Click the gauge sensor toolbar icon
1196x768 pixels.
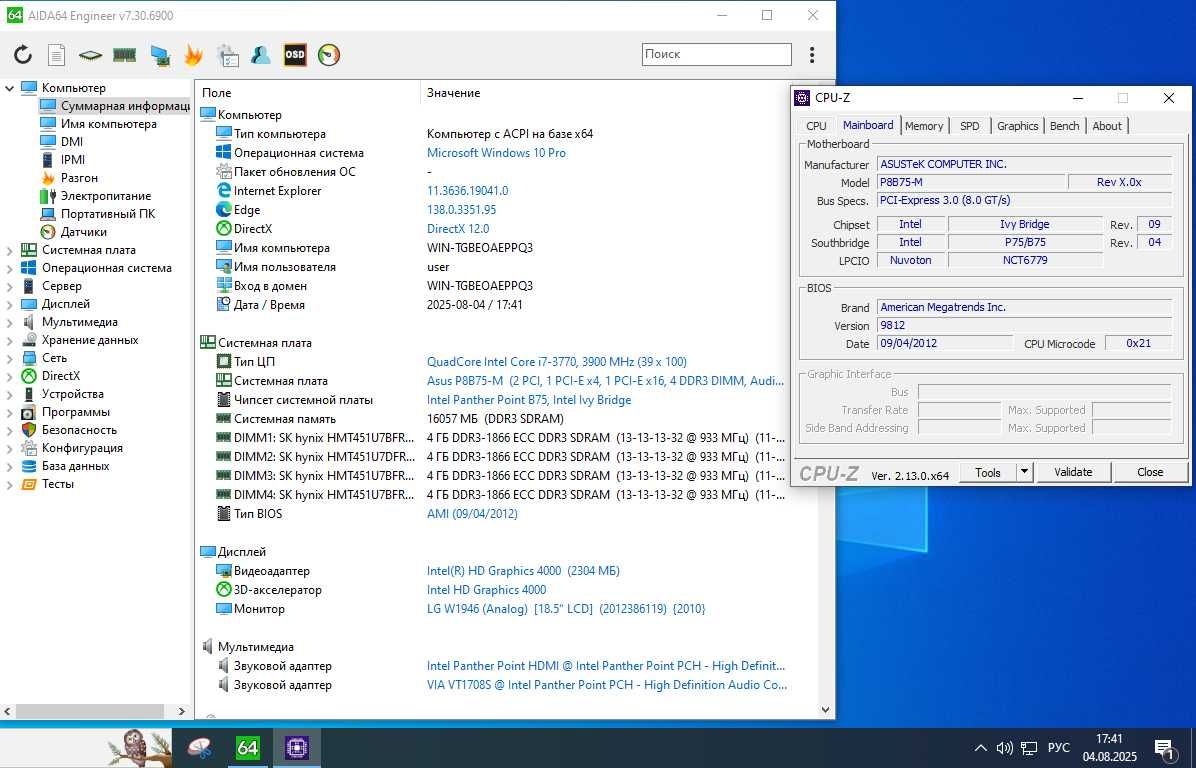pyautogui.click(x=329, y=55)
